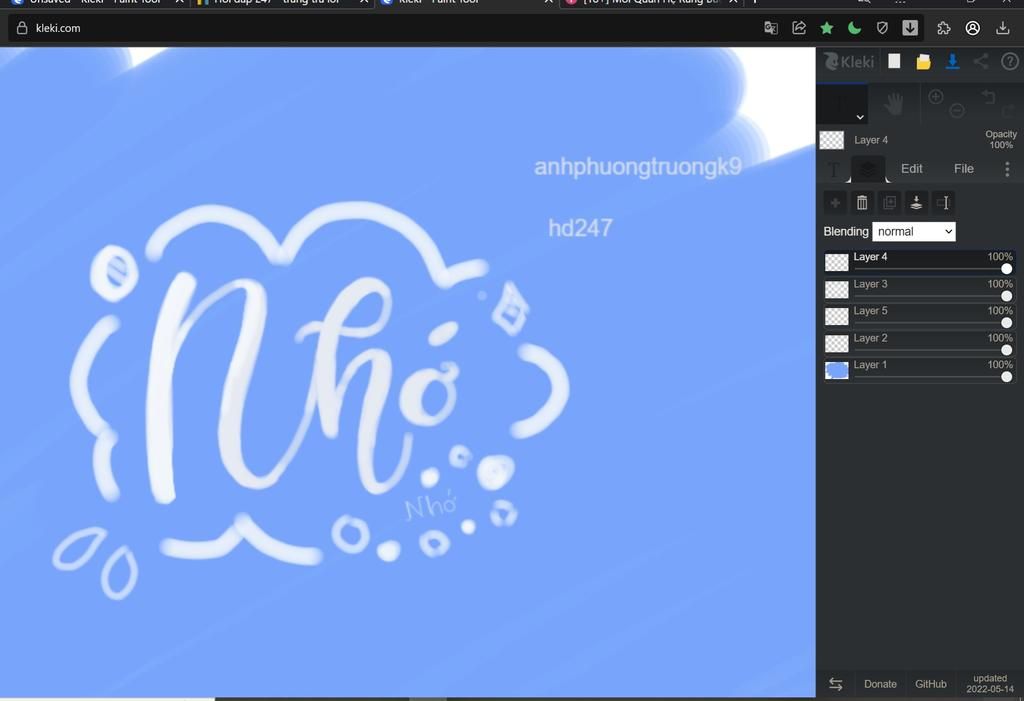Open the browser profile icon
The width and height of the screenshot is (1024, 701).
pyautogui.click(x=972, y=27)
